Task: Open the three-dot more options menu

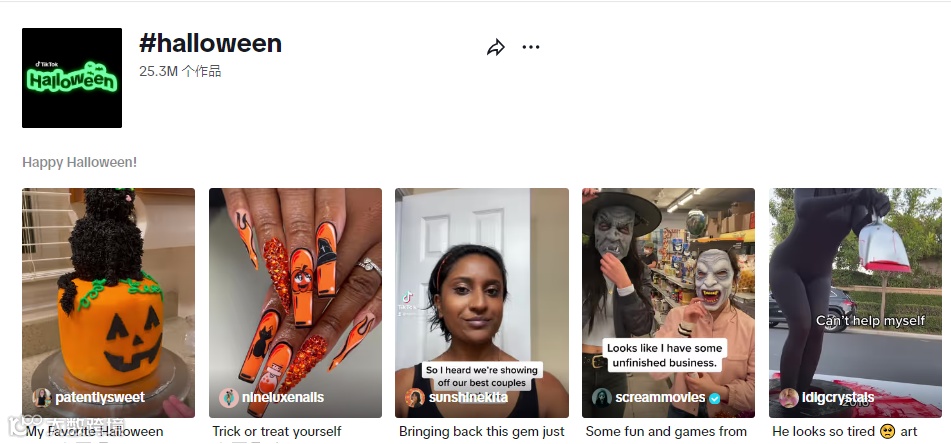Action: 531,47
